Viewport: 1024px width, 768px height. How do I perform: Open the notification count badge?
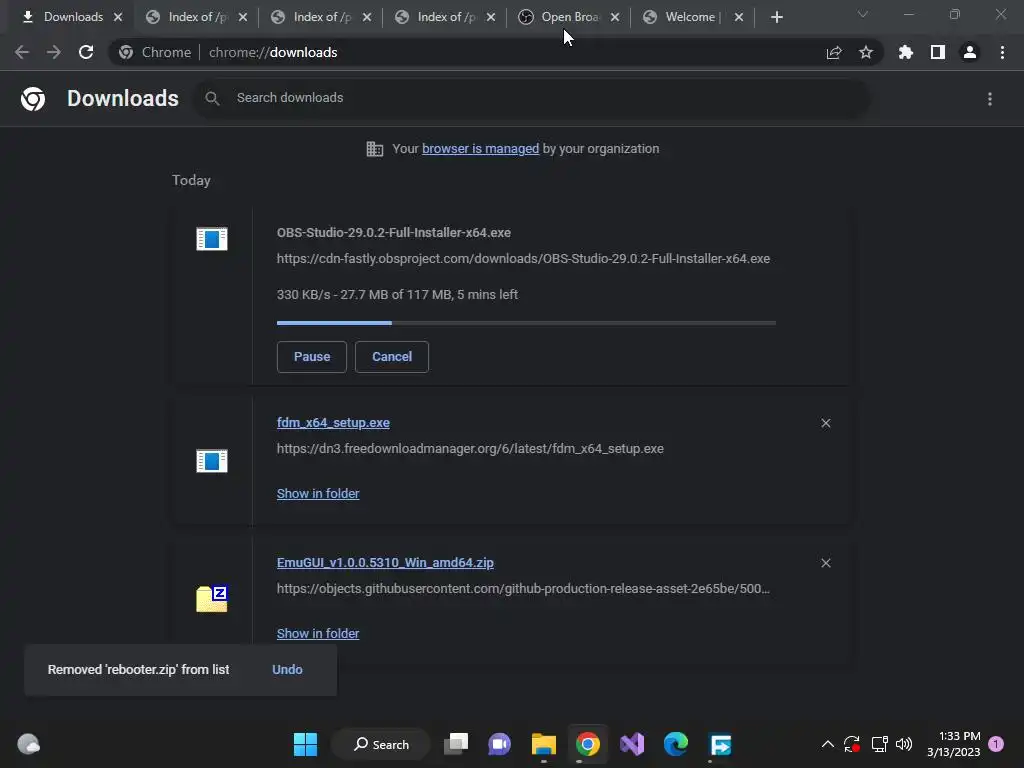(996, 744)
